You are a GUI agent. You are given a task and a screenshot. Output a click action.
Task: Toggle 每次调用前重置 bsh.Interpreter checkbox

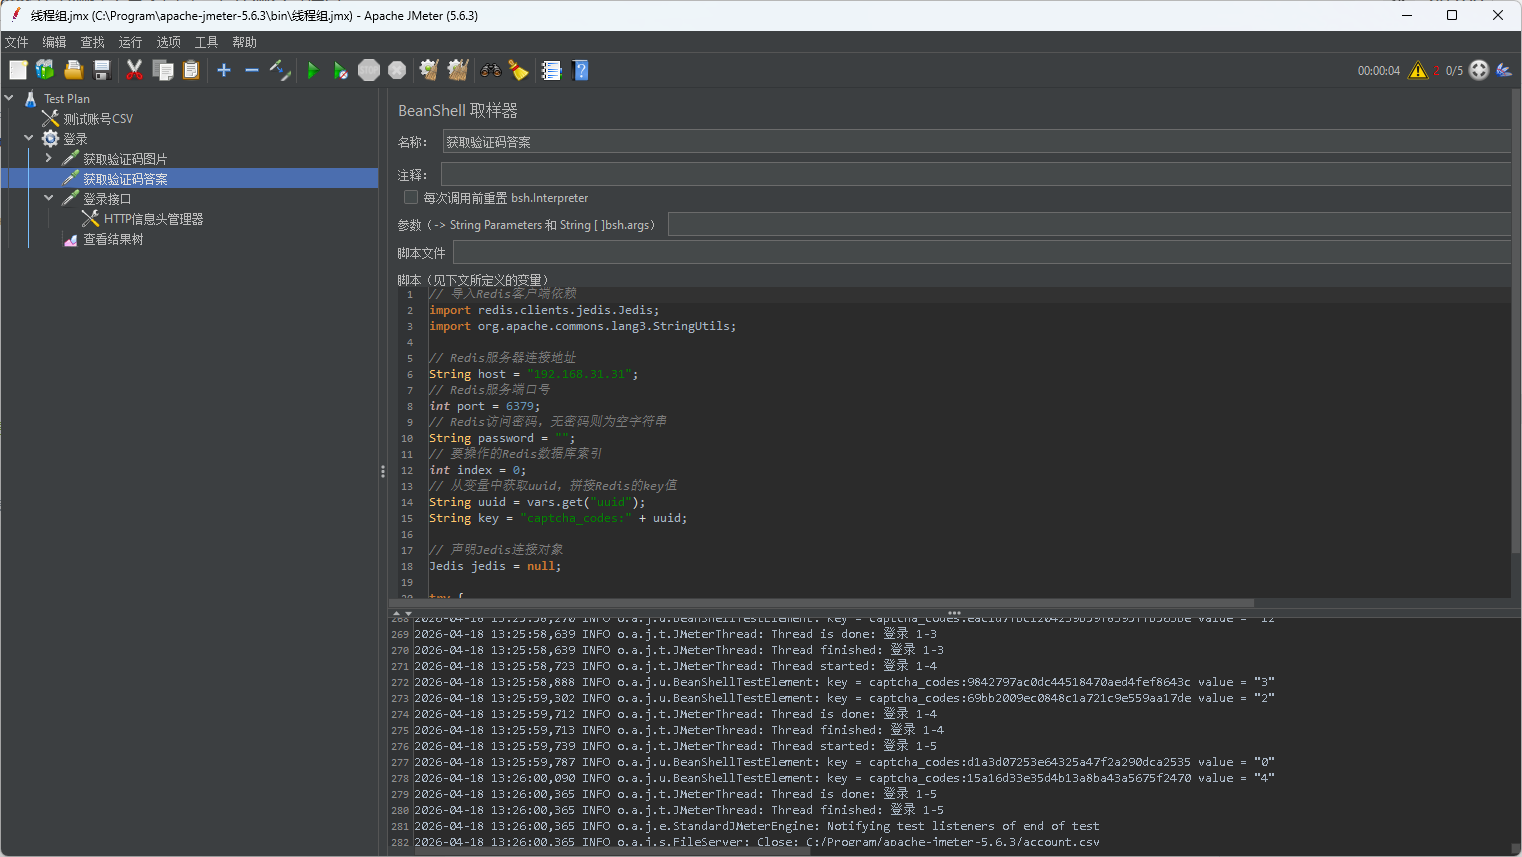pyautogui.click(x=411, y=197)
